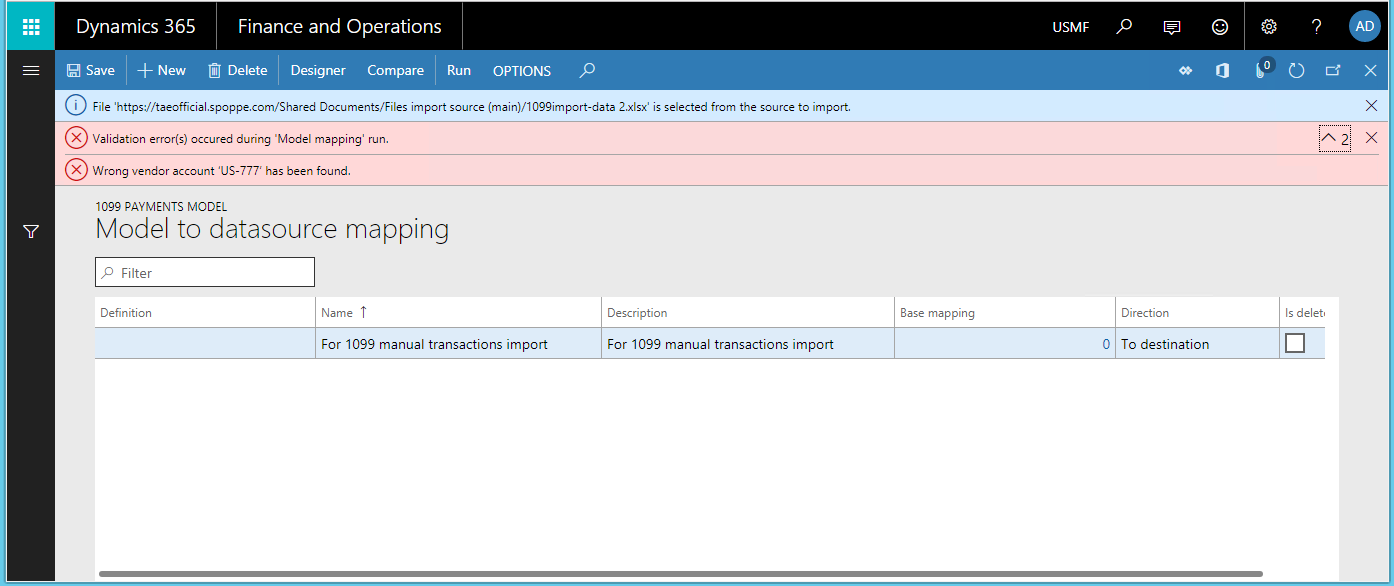Open the app launcher waffle icon
The width and height of the screenshot is (1394, 586).
[31, 27]
